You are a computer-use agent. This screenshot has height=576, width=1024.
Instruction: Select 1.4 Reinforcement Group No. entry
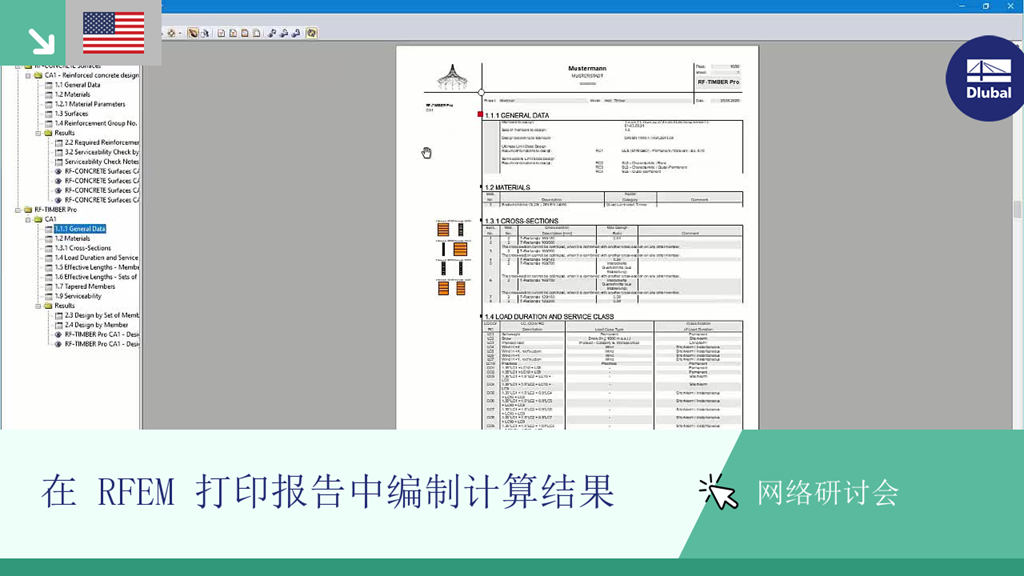[x=96, y=123]
